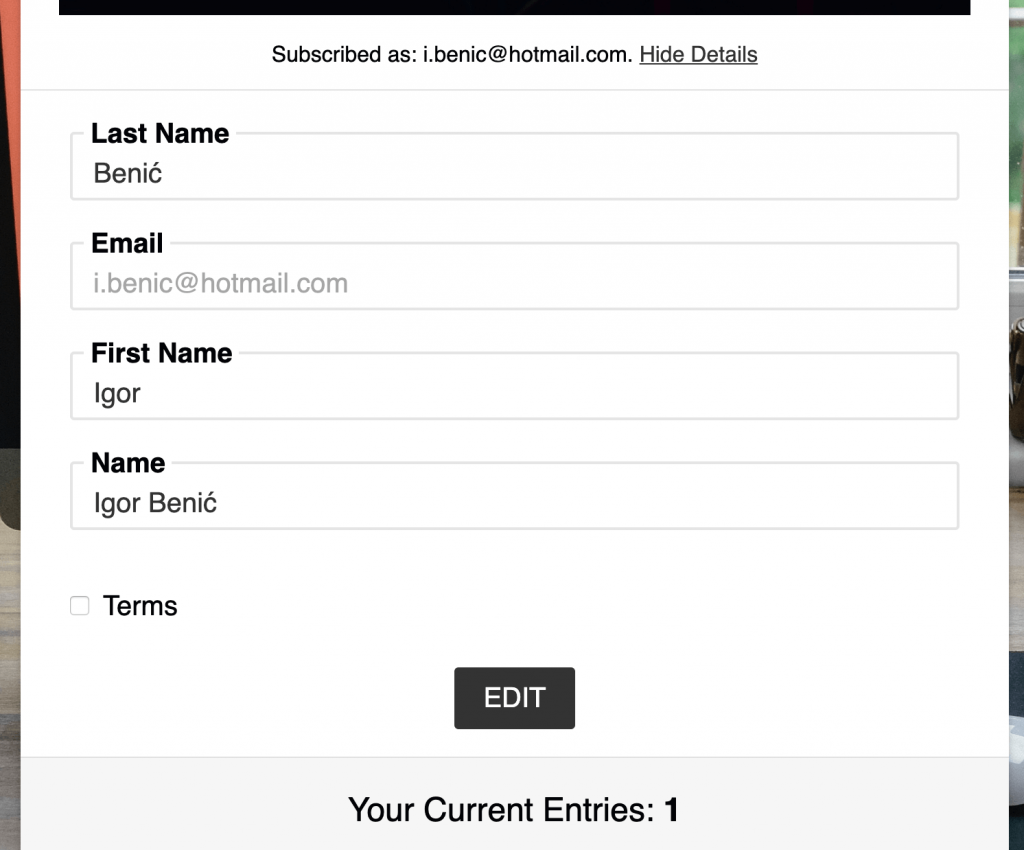Focus the Last Name input field
1024x850 pixels.
click(x=515, y=173)
